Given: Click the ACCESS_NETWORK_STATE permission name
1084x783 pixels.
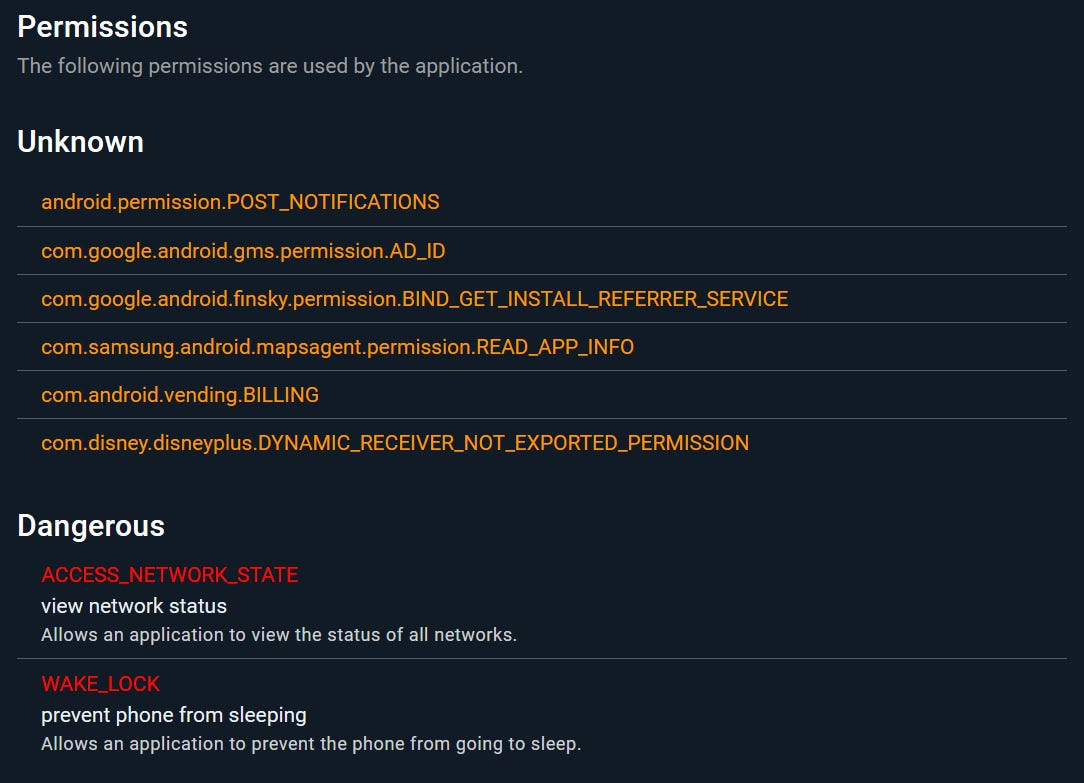Looking at the screenshot, I should [x=169, y=575].
